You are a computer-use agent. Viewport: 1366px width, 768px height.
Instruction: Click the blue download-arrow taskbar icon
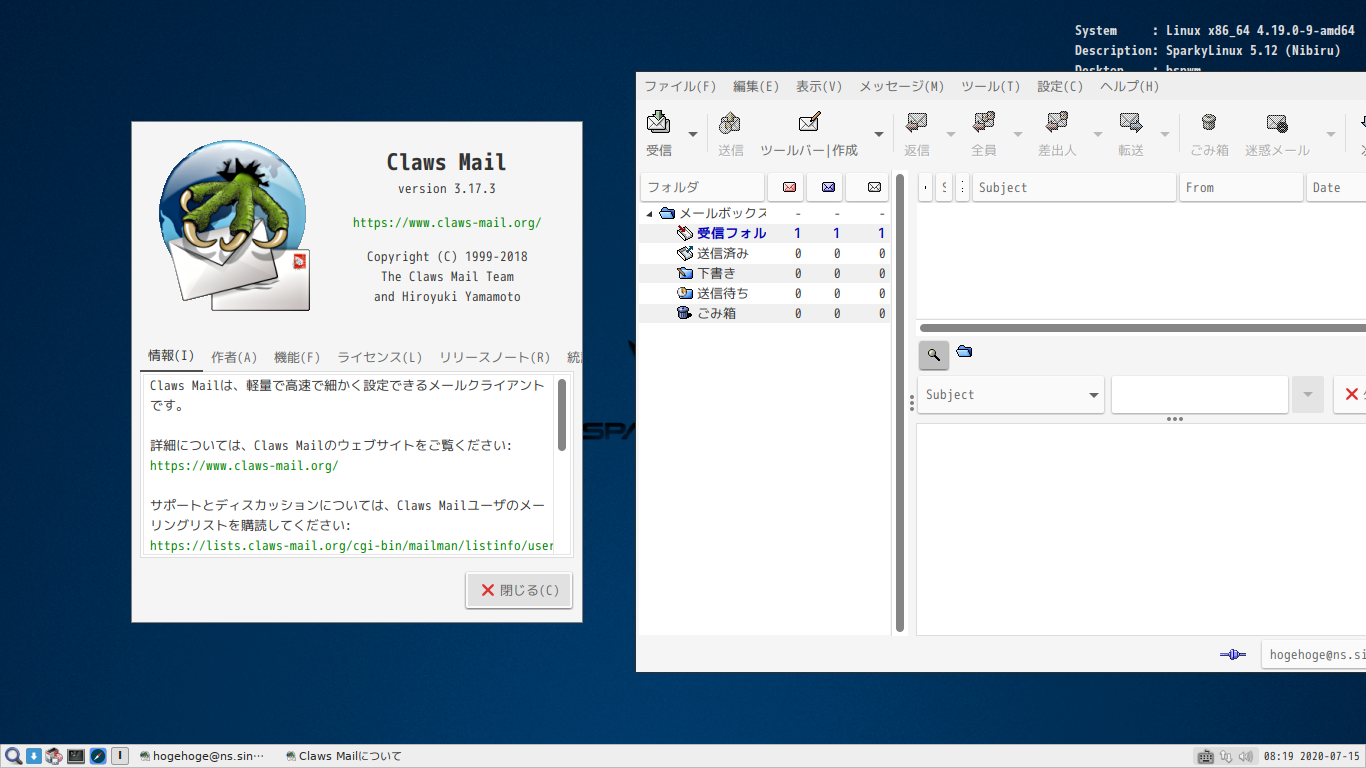33,756
